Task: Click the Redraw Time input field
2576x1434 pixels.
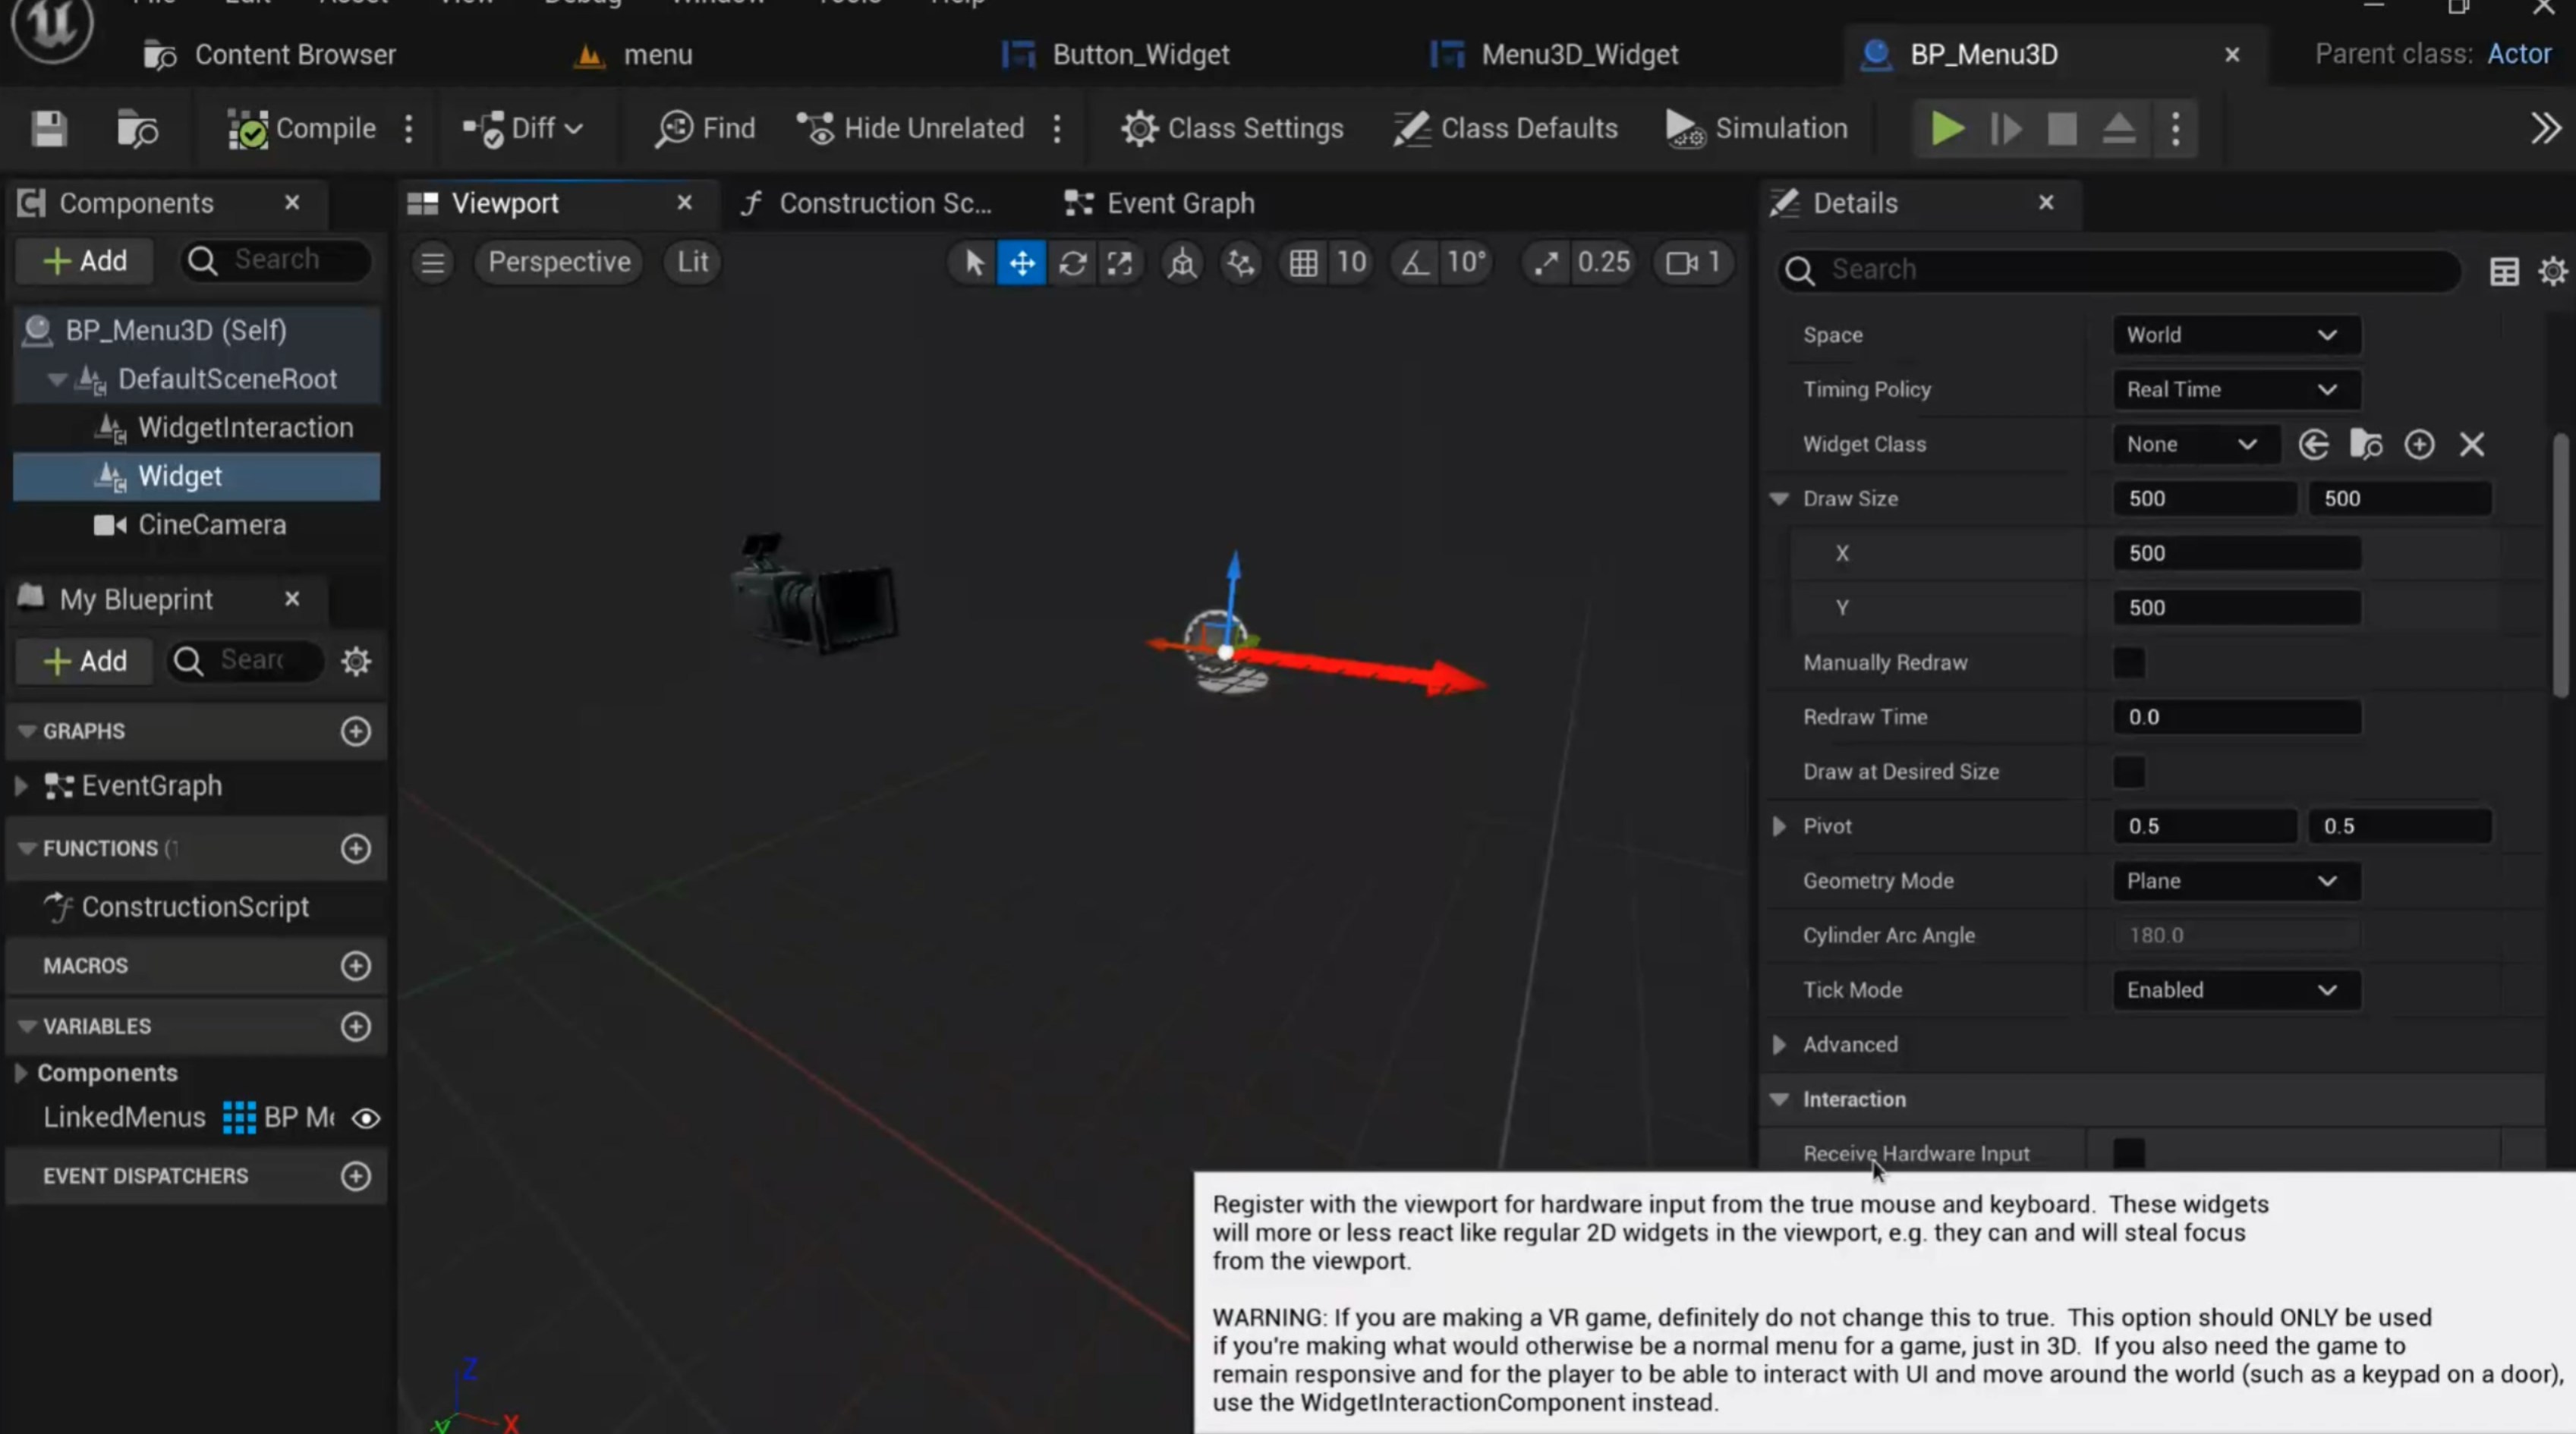Action: [x=2236, y=717]
